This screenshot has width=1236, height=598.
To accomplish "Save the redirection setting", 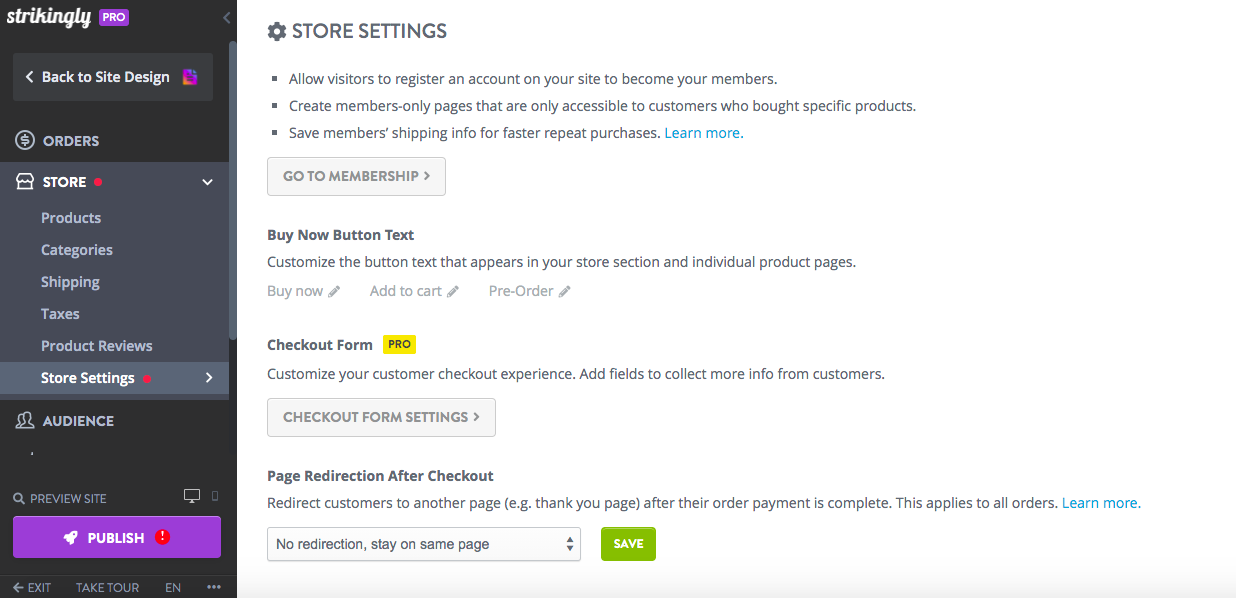I will (628, 544).
